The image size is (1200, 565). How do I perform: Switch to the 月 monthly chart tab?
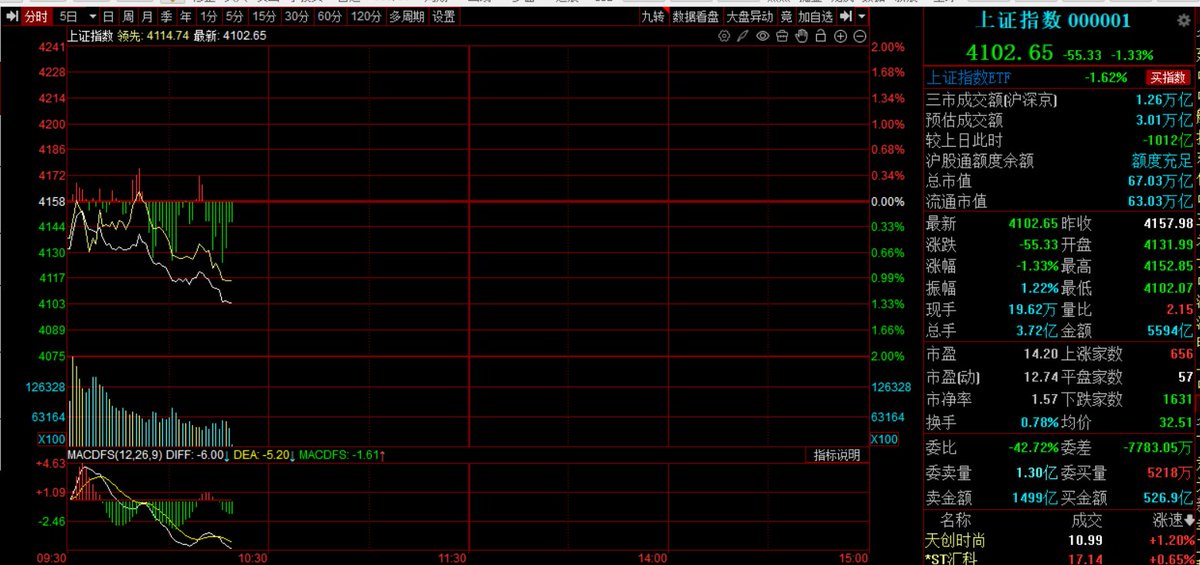point(148,16)
